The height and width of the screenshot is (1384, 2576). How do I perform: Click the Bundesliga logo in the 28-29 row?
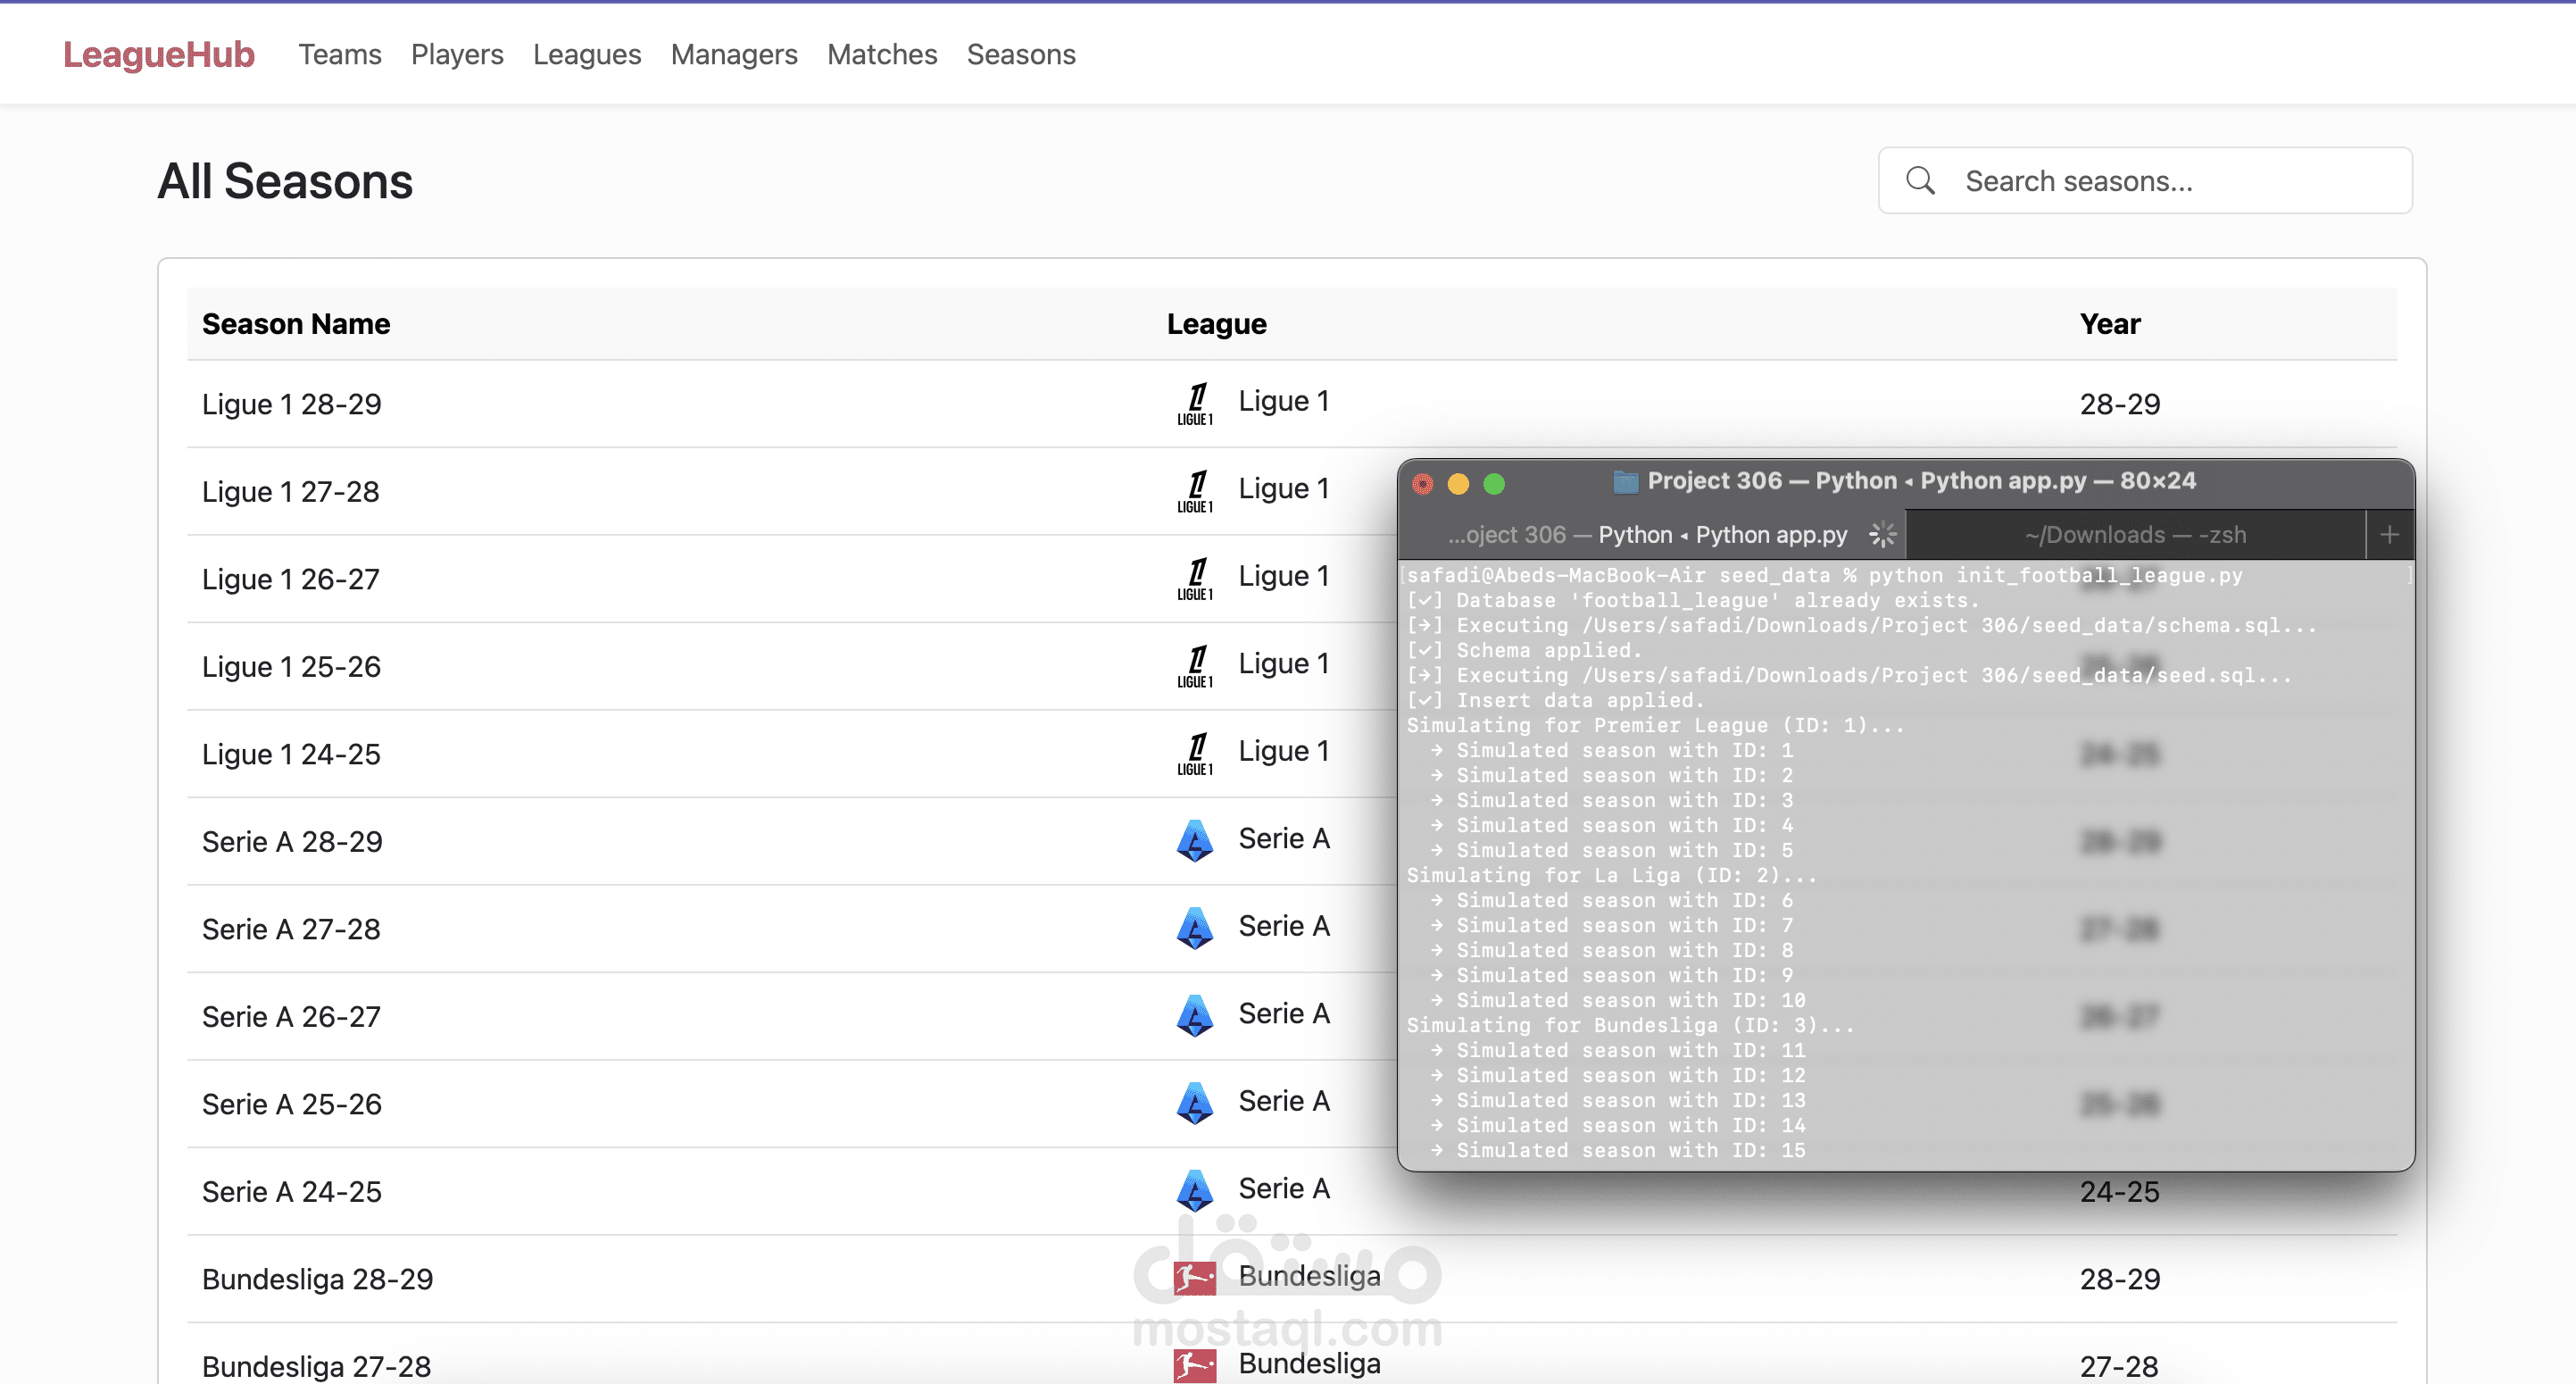(1195, 1277)
